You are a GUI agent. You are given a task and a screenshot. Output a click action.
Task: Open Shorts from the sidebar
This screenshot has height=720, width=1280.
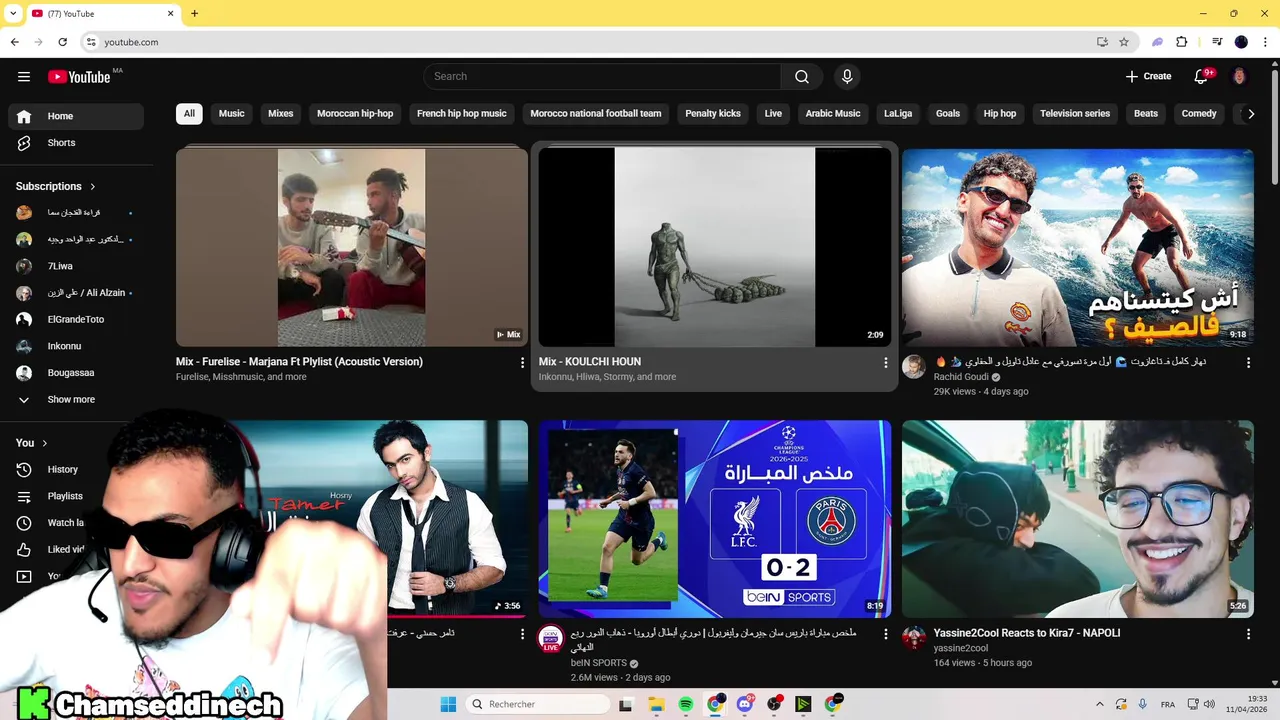pyautogui.click(x=76, y=143)
